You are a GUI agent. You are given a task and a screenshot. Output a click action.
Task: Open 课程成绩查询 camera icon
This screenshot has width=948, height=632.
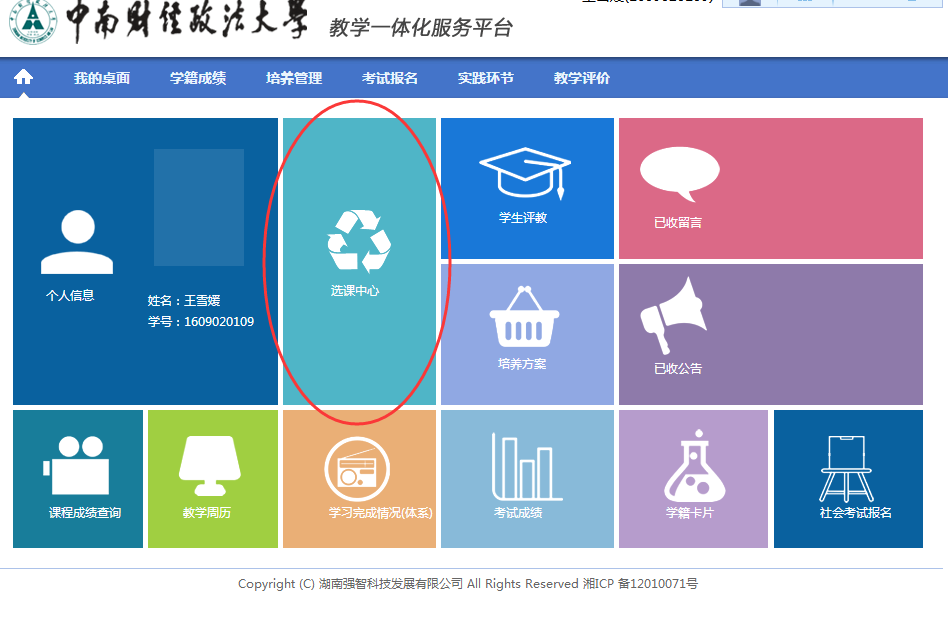[x=76, y=466]
